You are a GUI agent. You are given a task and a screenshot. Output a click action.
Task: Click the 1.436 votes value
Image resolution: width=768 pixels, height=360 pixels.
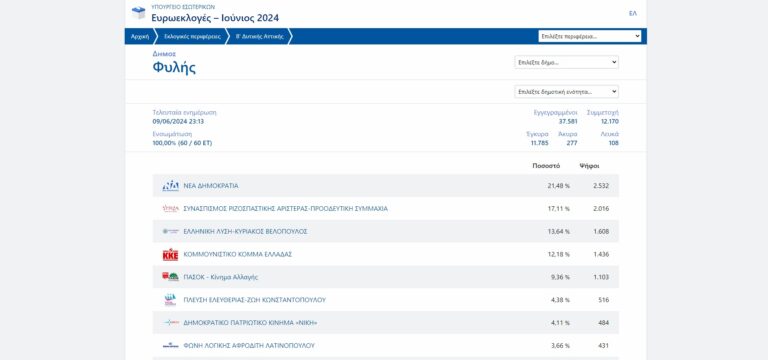(x=601, y=255)
